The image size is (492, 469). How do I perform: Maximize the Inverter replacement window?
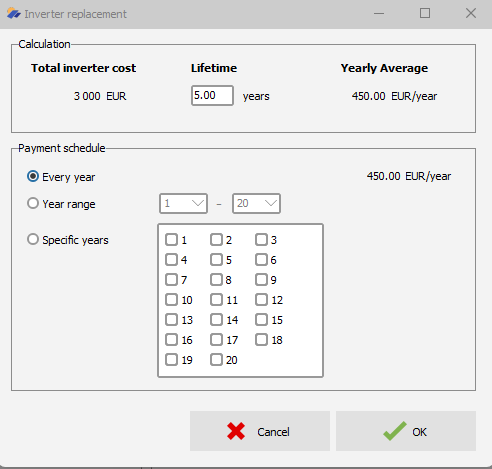click(x=425, y=13)
